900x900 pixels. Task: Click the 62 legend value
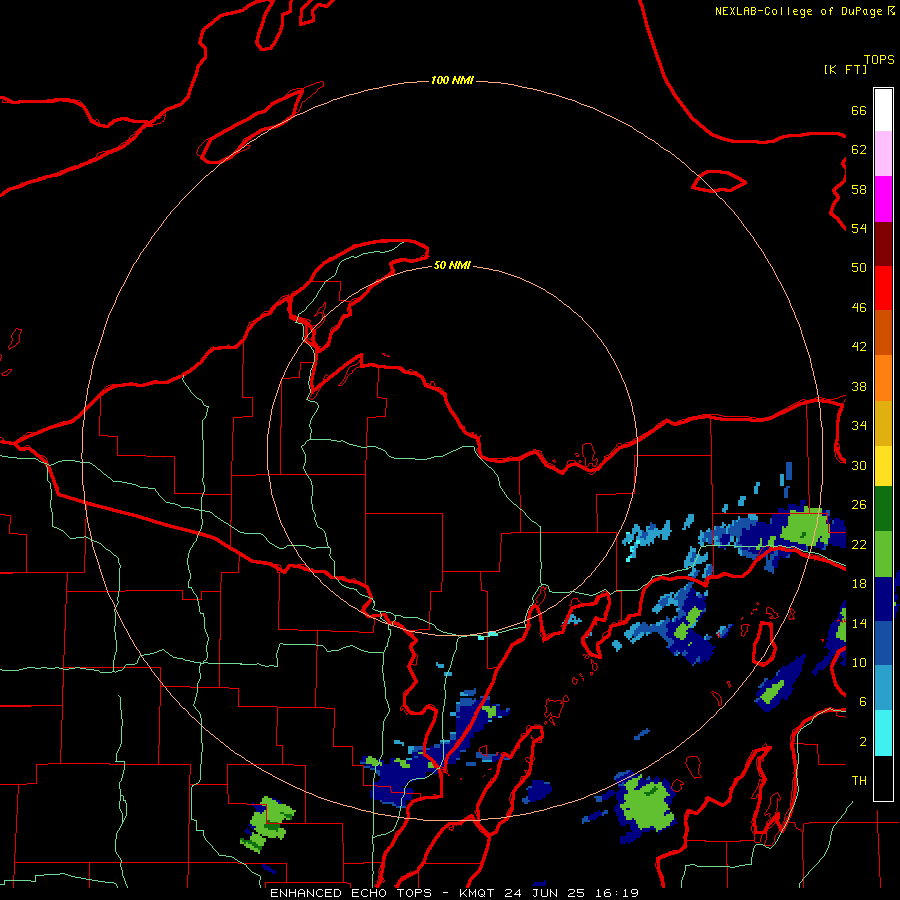(x=859, y=150)
